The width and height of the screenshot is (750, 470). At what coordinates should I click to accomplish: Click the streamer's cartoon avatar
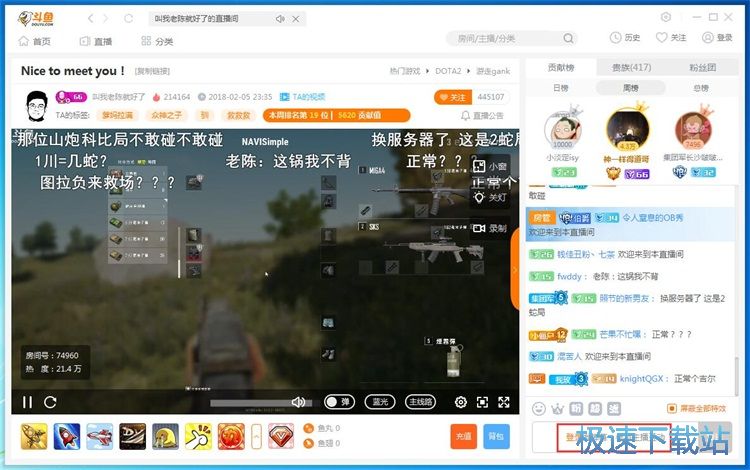pyautogui.click(x=37, y=106)
